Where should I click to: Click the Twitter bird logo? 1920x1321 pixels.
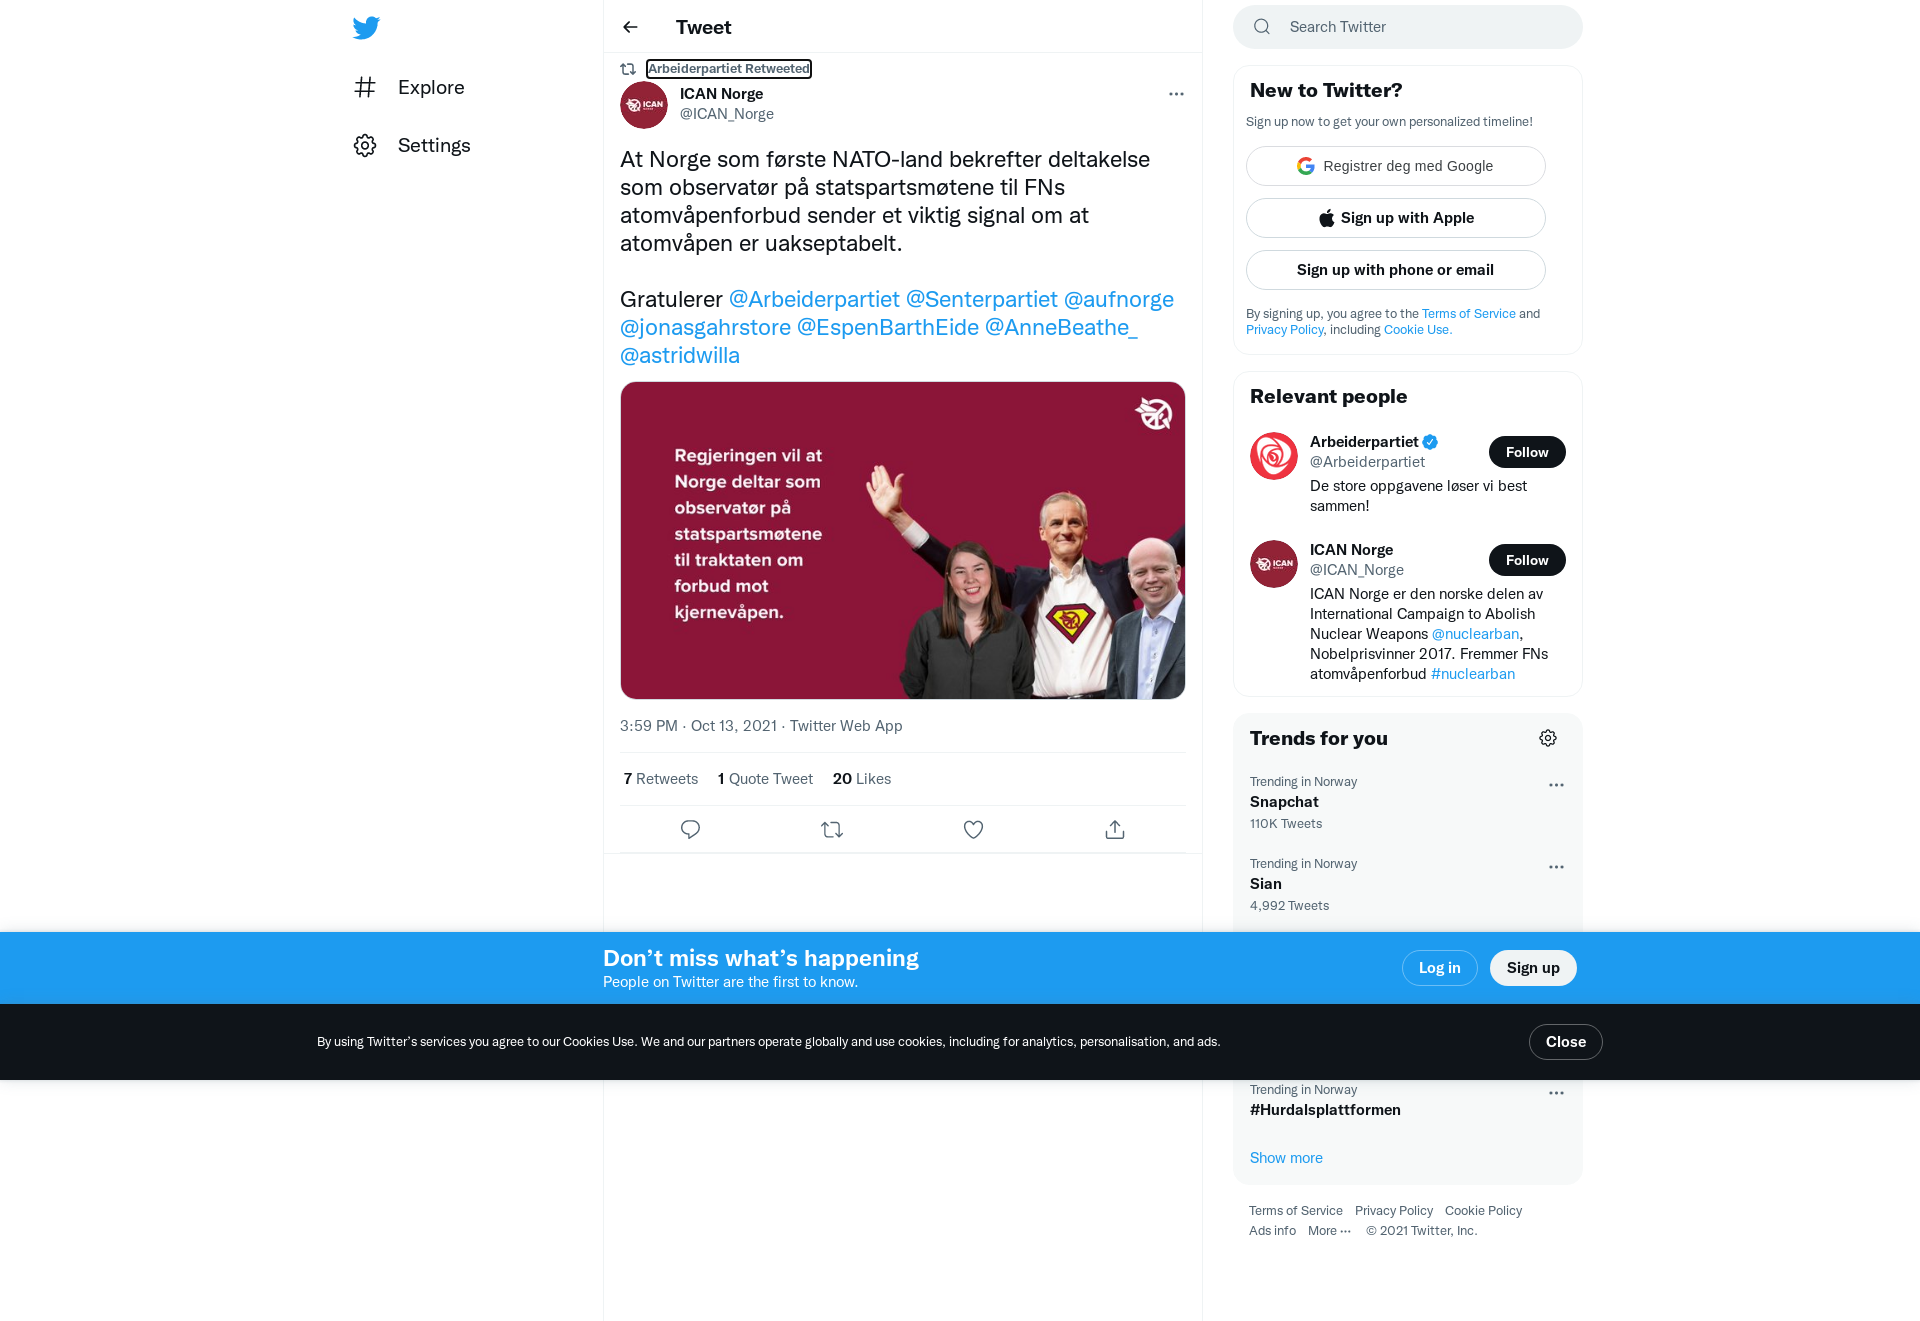click(x=366, y=28)
